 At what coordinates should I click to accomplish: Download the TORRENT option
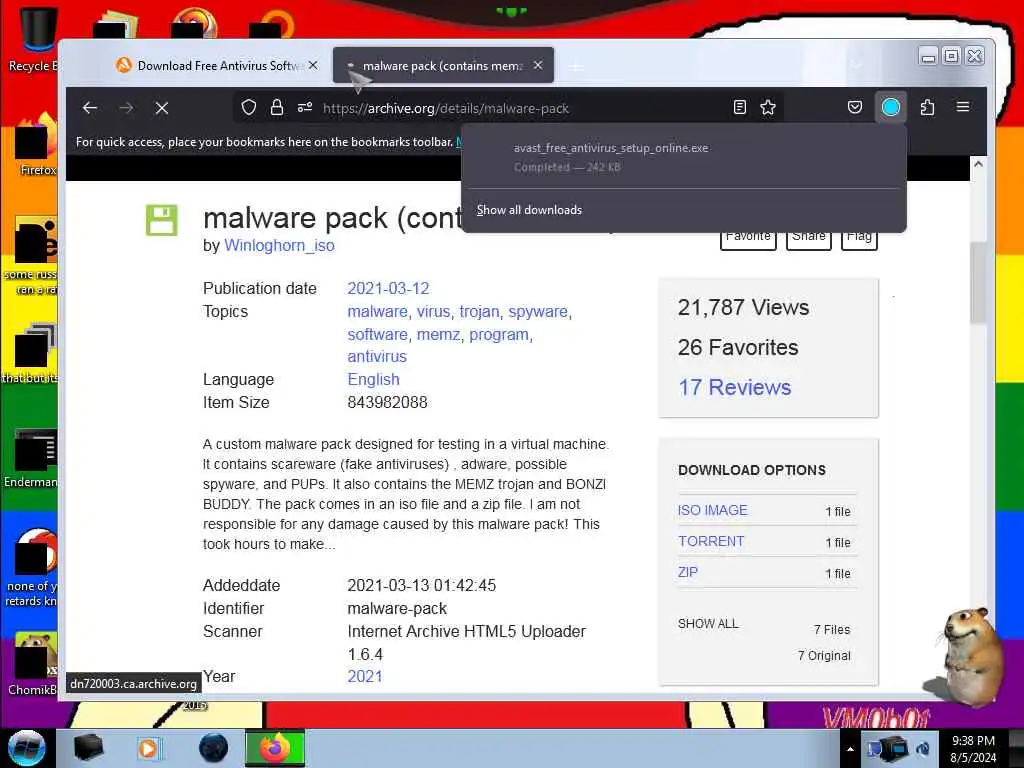pos(711,541)
